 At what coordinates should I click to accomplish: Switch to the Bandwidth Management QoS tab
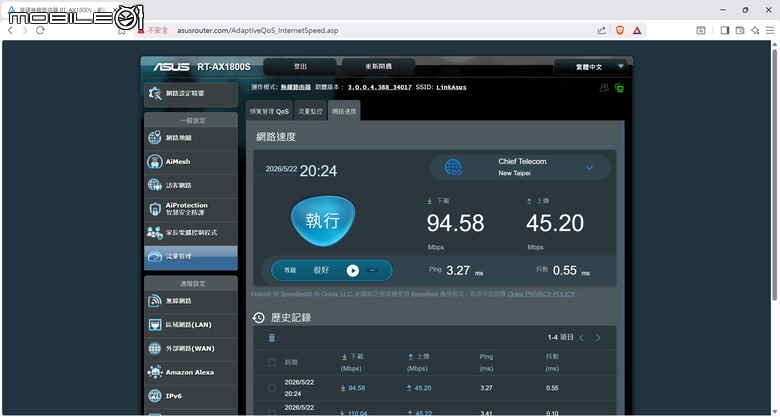[x=269, y=111]
